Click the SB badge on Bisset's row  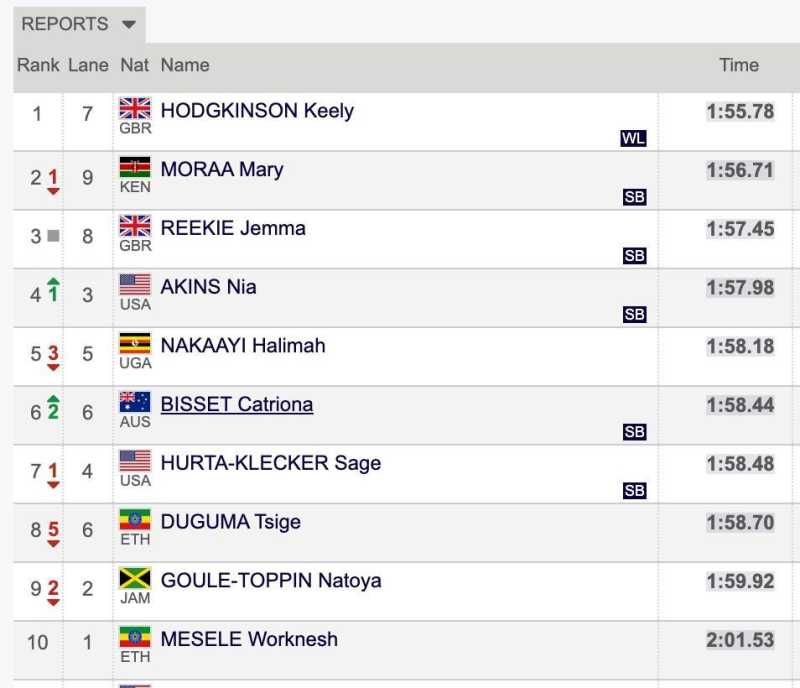click(x=634, y=432)
